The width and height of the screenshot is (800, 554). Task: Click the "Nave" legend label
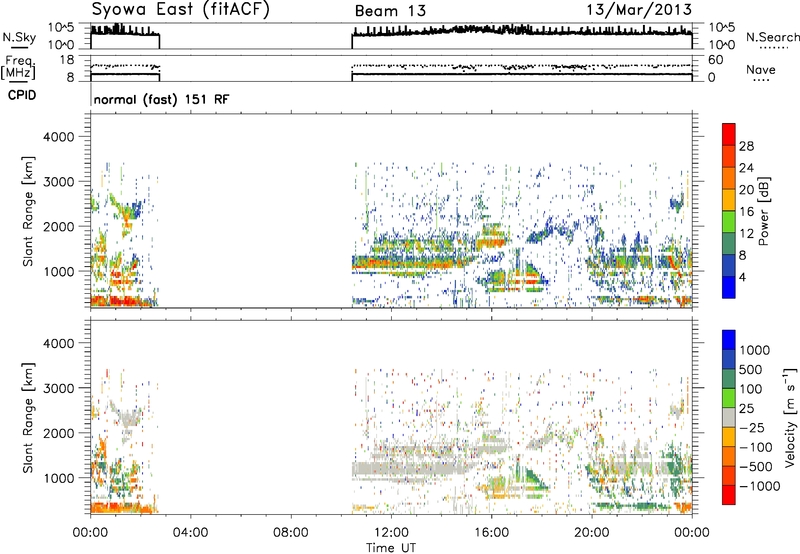[x=761, y=70]
